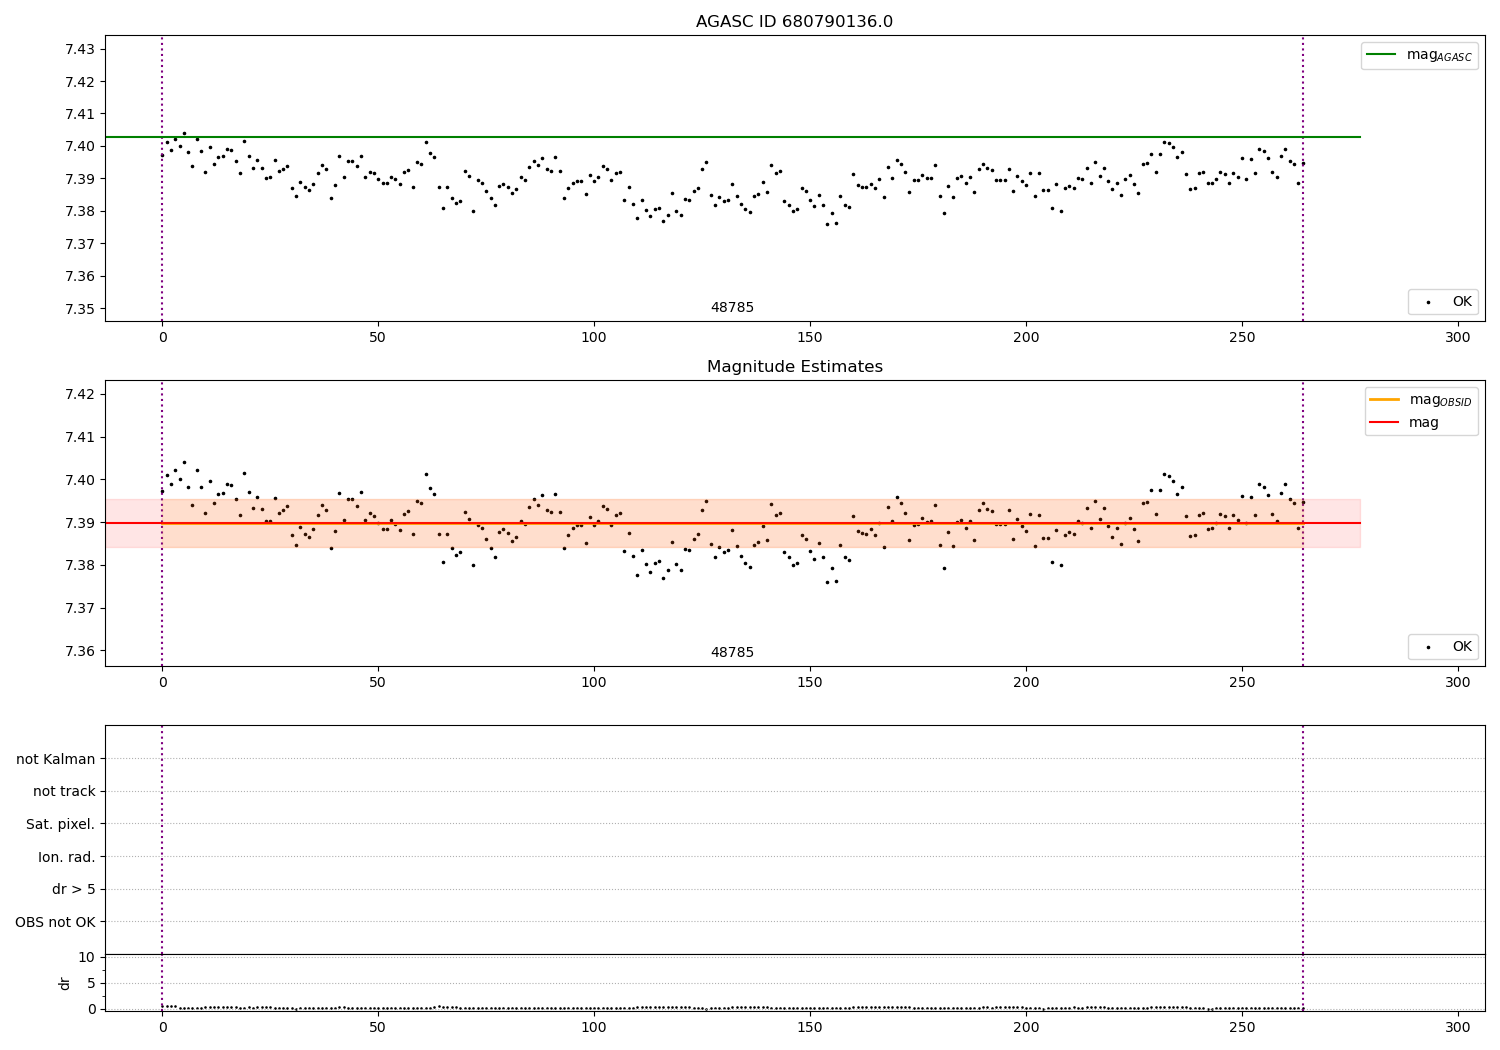Click the 48785 label in Magnitude Estimates plot
This screenshot has width=1500, height=1050.
732,652
